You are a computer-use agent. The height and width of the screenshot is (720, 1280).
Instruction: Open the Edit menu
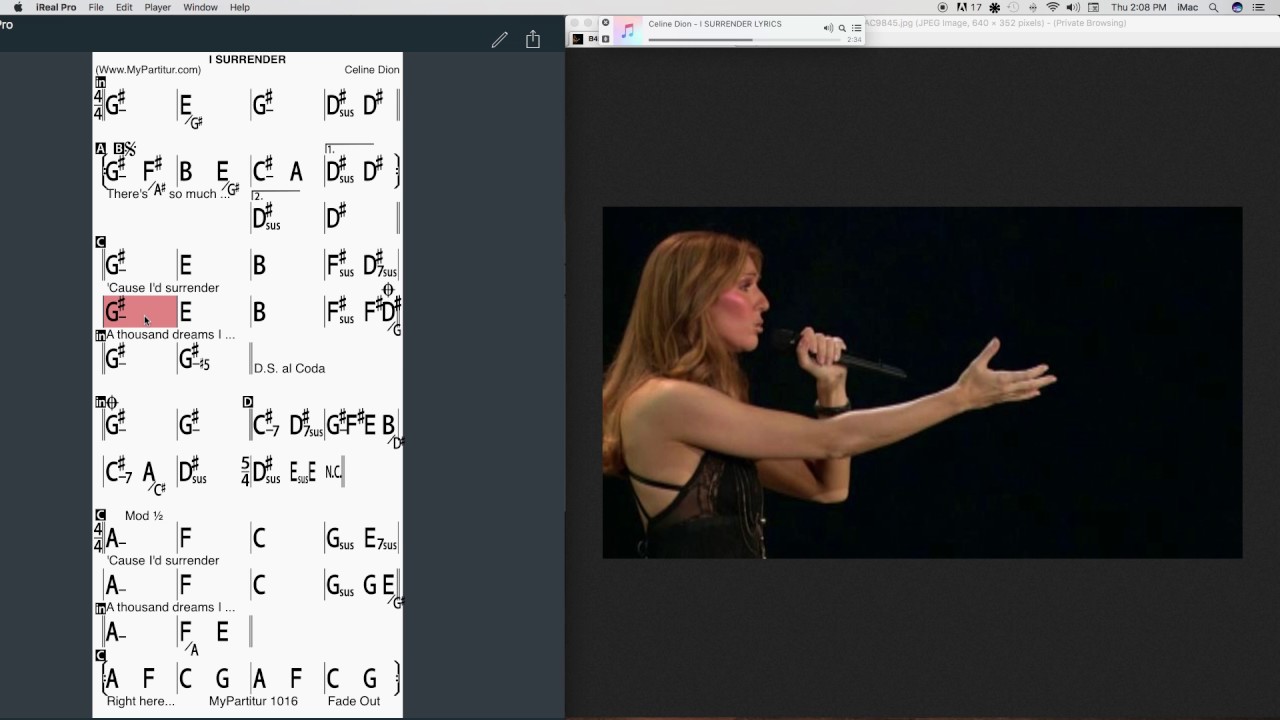(x=124, y=7)
